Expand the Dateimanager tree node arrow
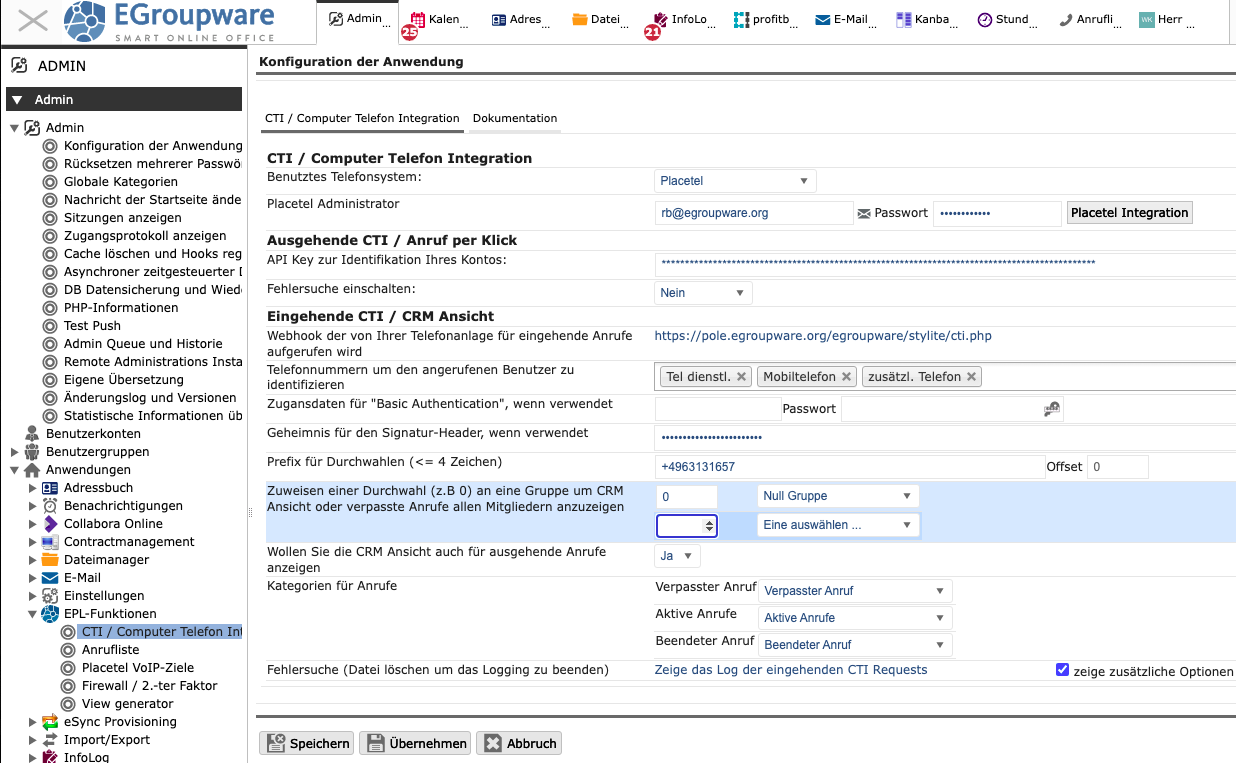Image resolution: width=1236 pixels, height=763 pixels. [32, 560]
